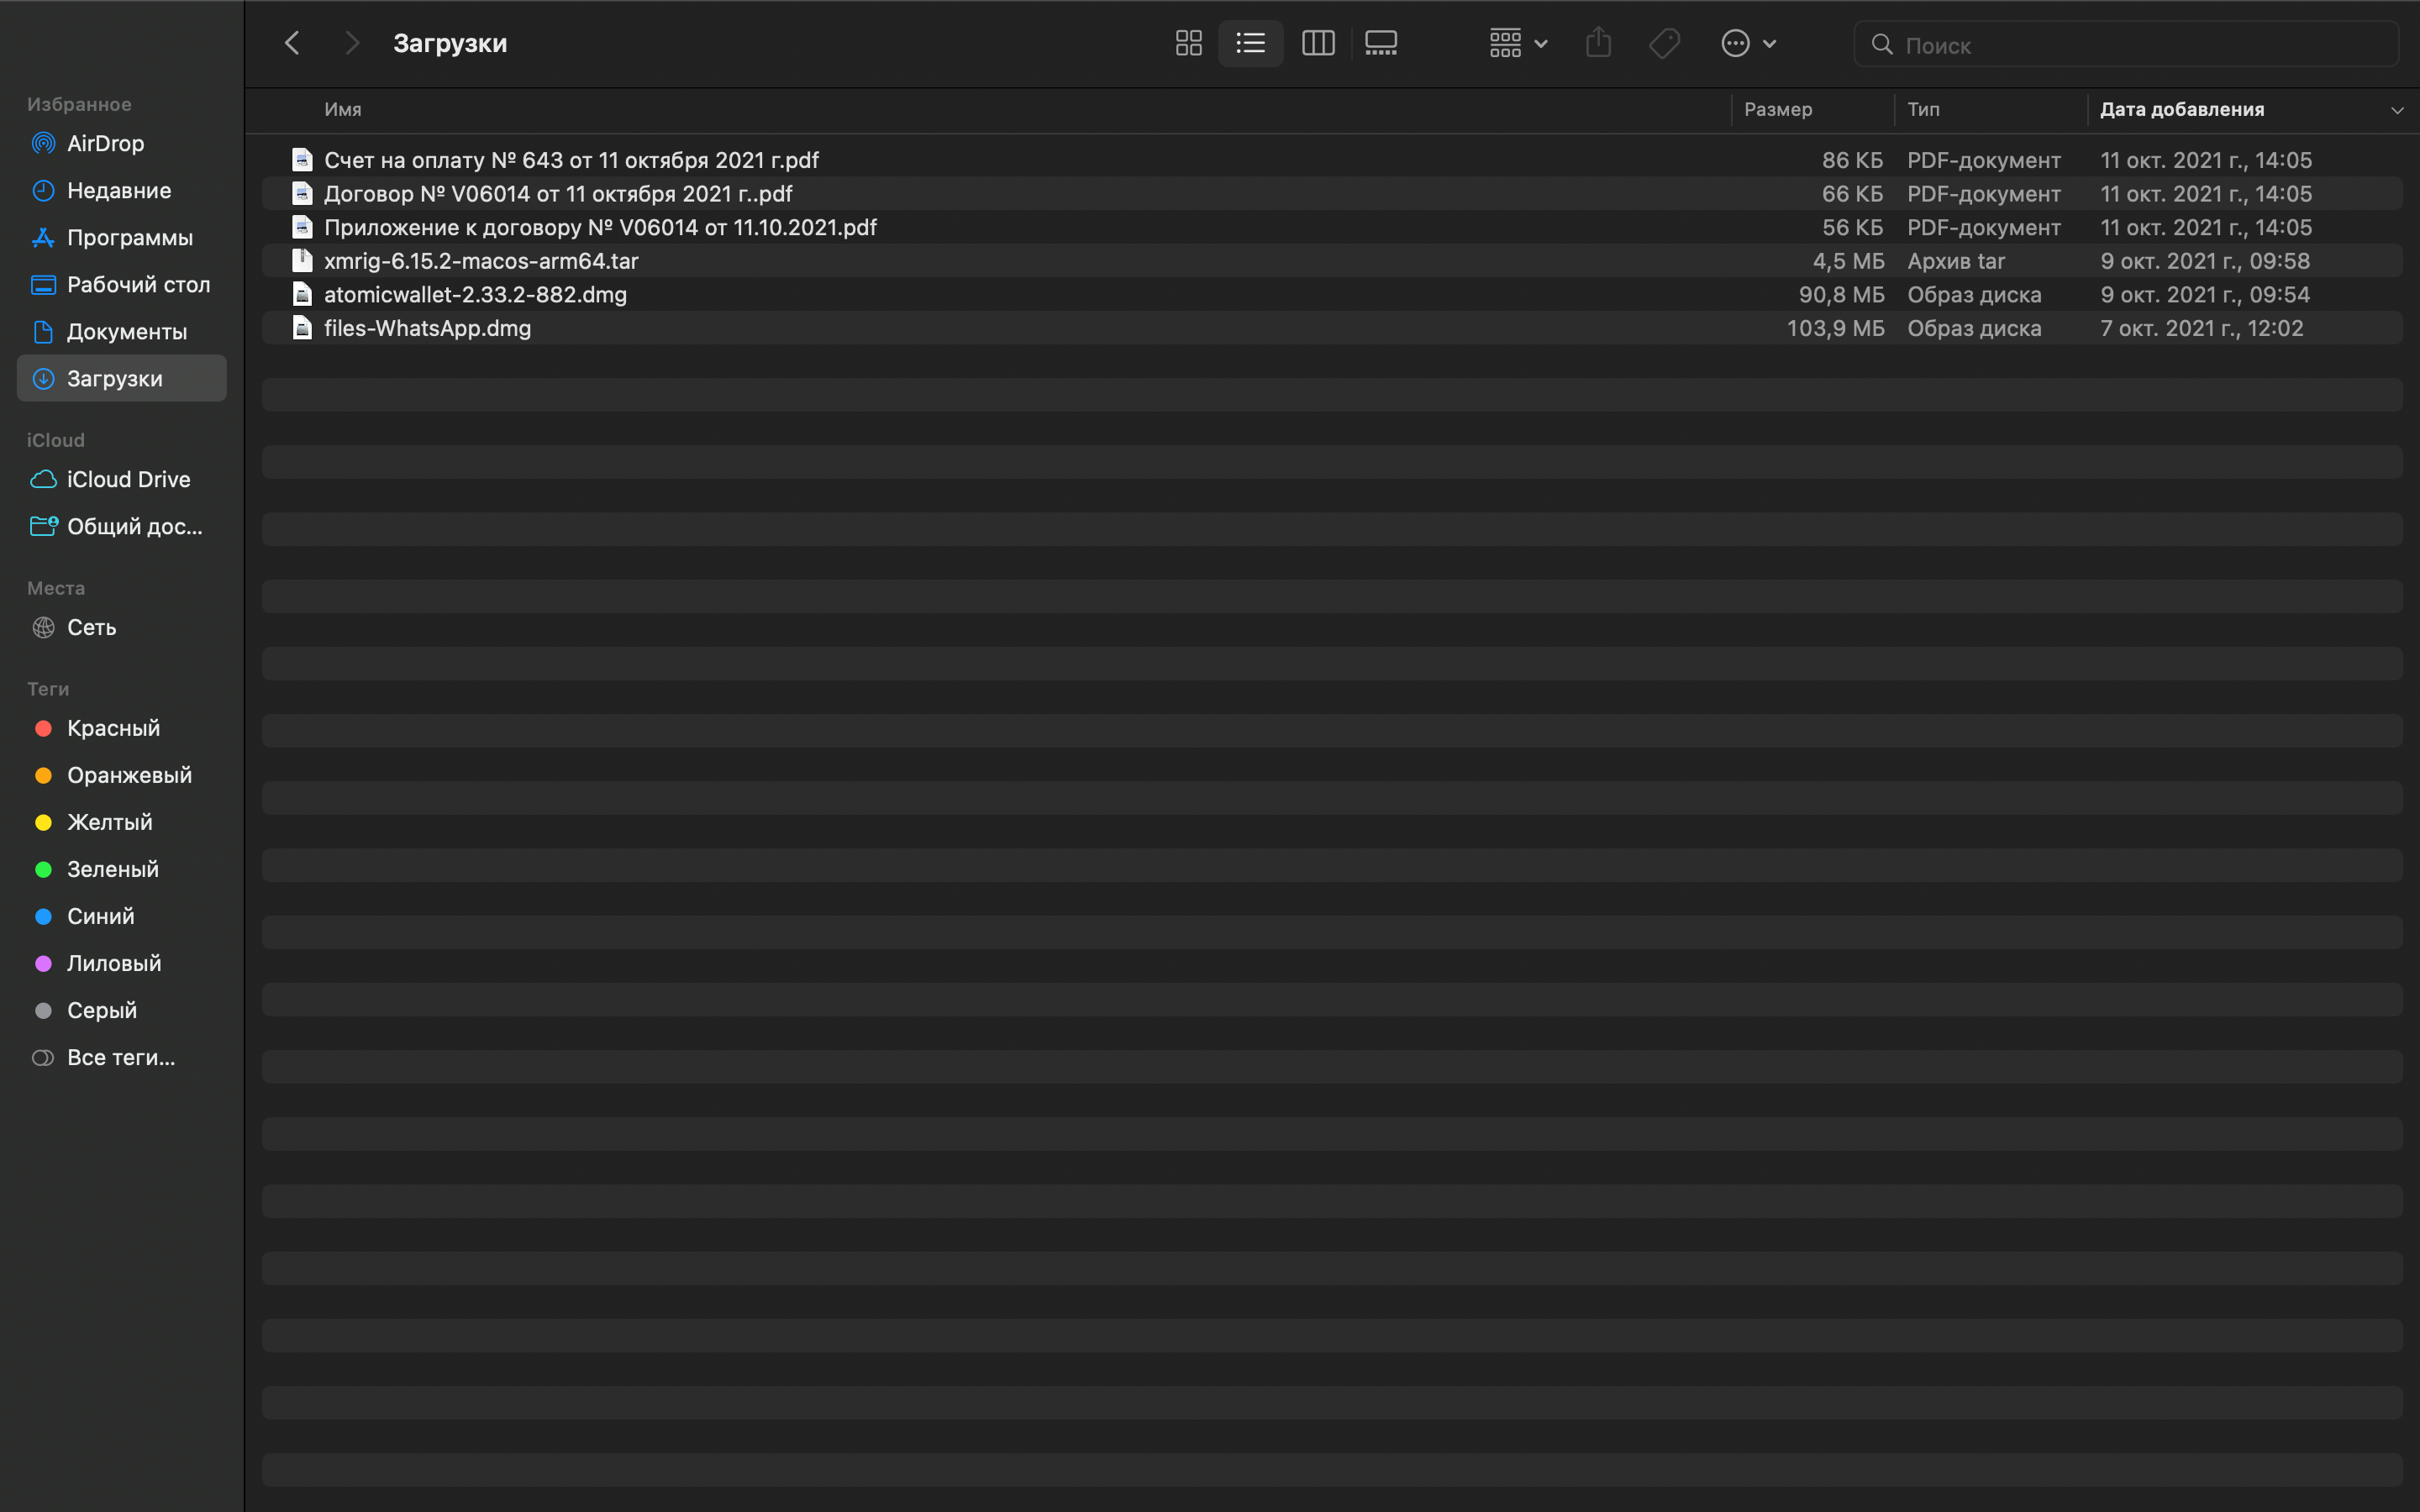
Task: Open the grouping options dropdown
Action: tap(1518, 44)
